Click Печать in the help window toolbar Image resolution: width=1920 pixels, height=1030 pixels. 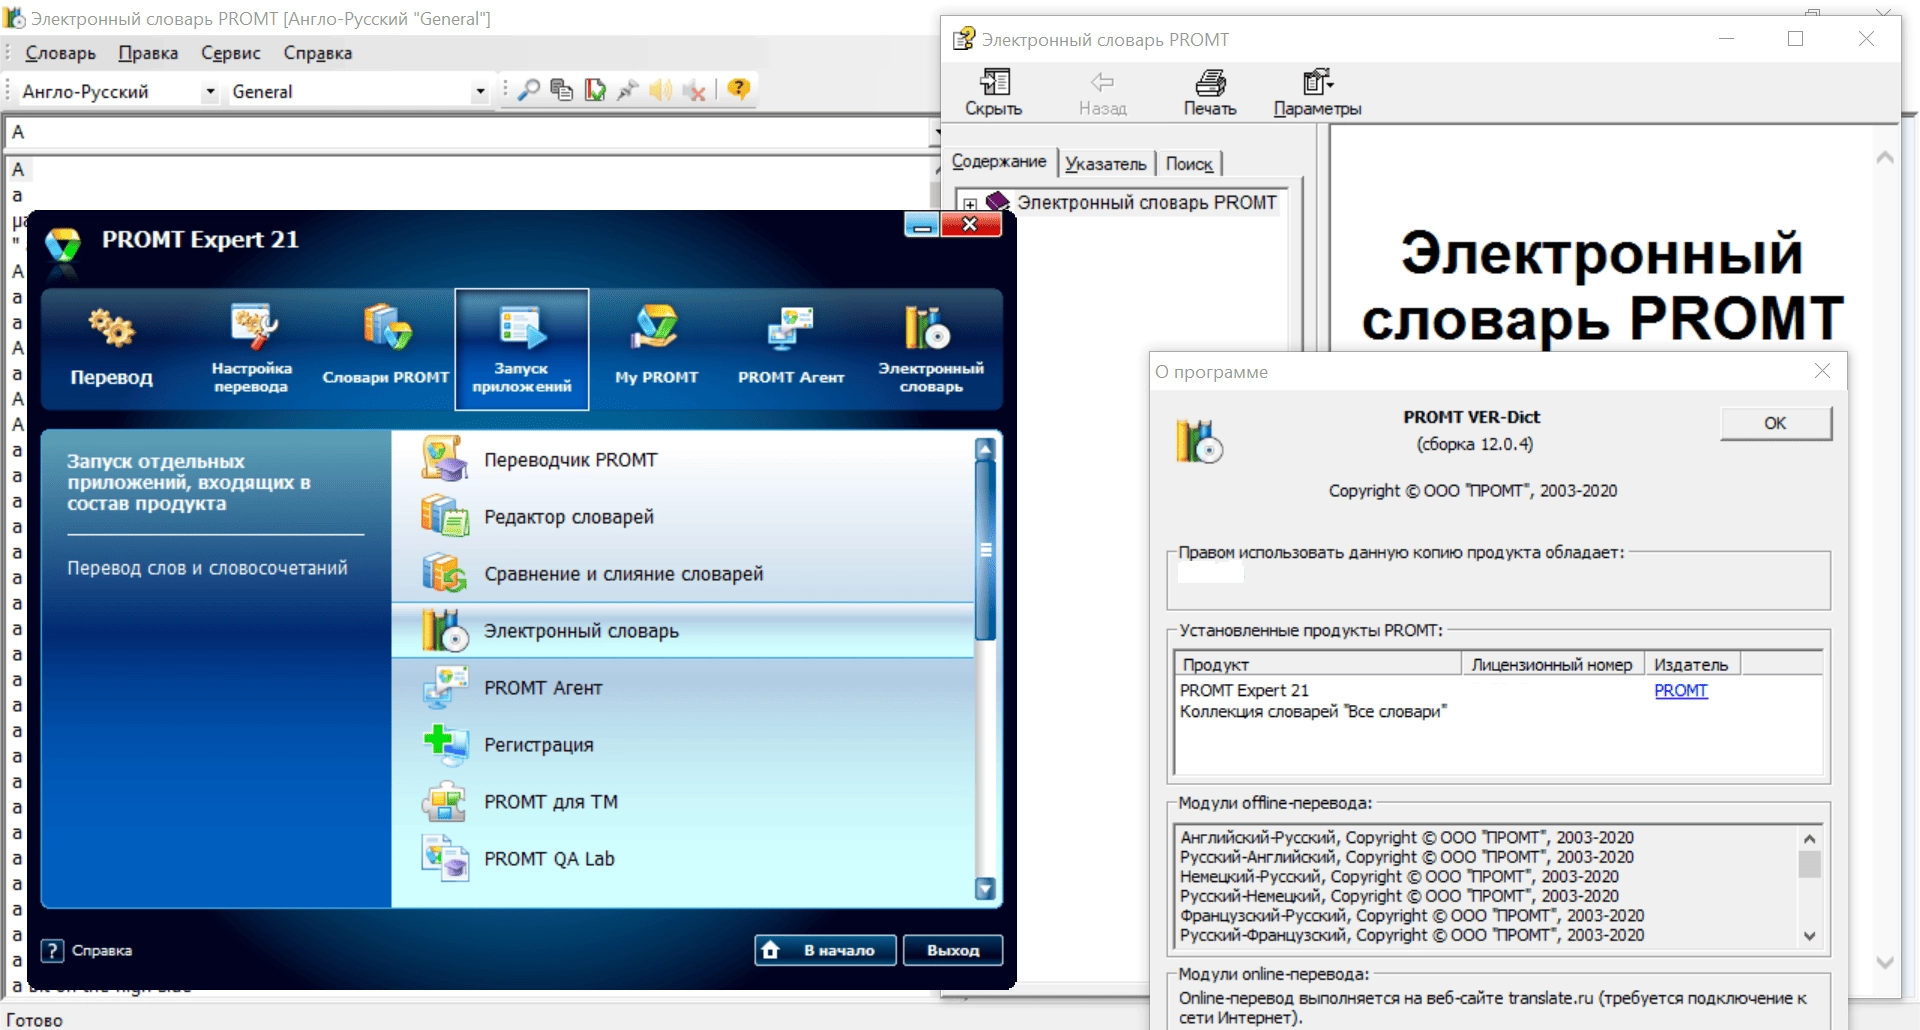(x=1210, y=92)
